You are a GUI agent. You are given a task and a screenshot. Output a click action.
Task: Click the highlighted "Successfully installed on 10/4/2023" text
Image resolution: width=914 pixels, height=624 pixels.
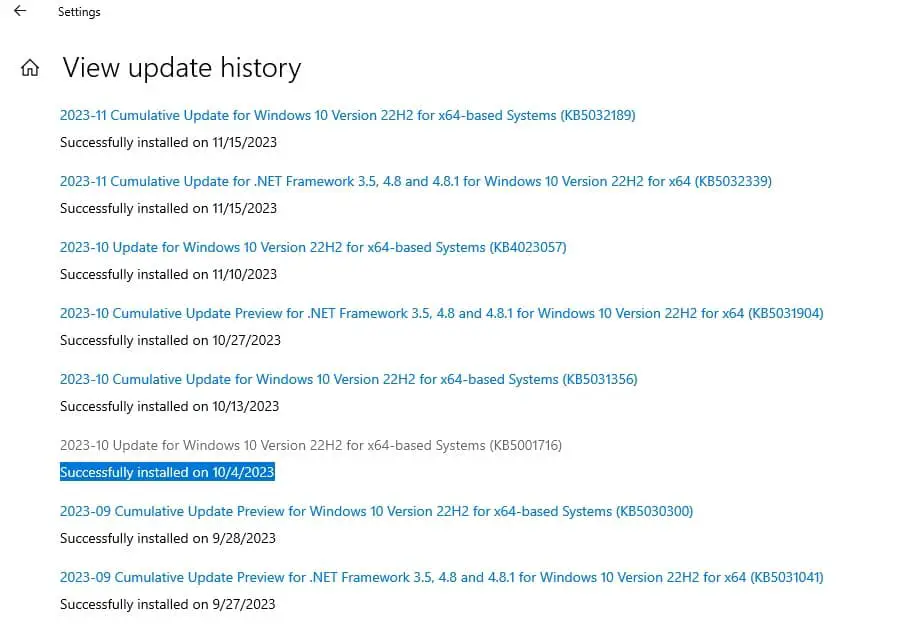pos(167,472)
